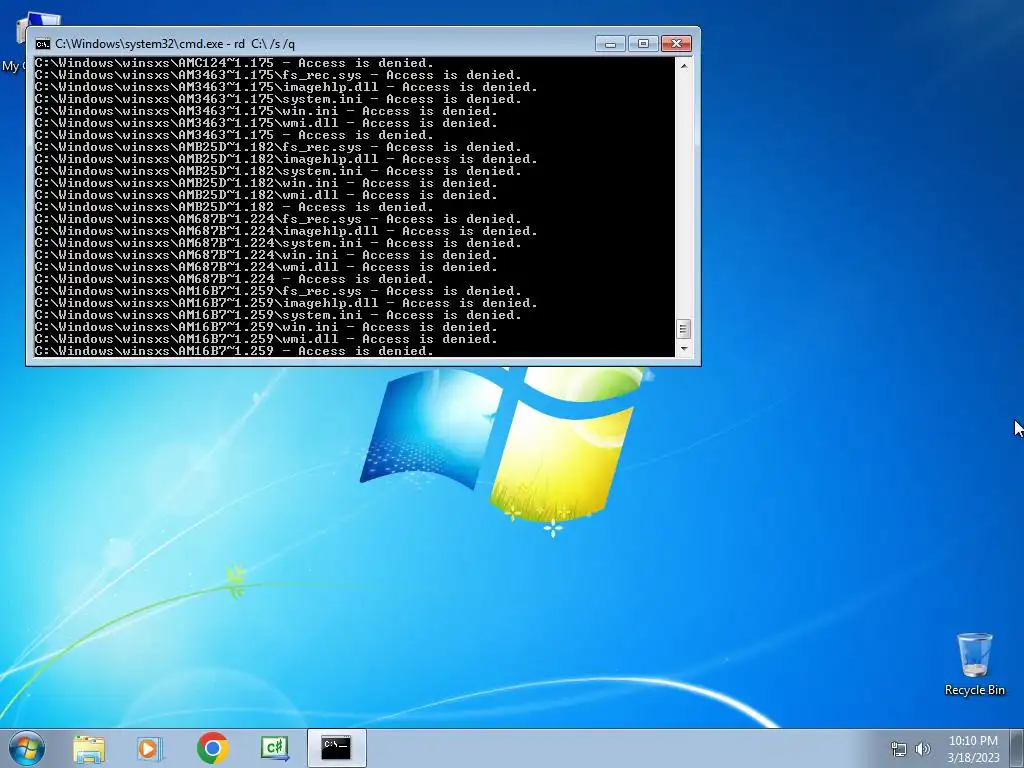1024x768 pixels.
Task: Click line AM687B~1.224\wmi.dll
Action: point(266,267)
